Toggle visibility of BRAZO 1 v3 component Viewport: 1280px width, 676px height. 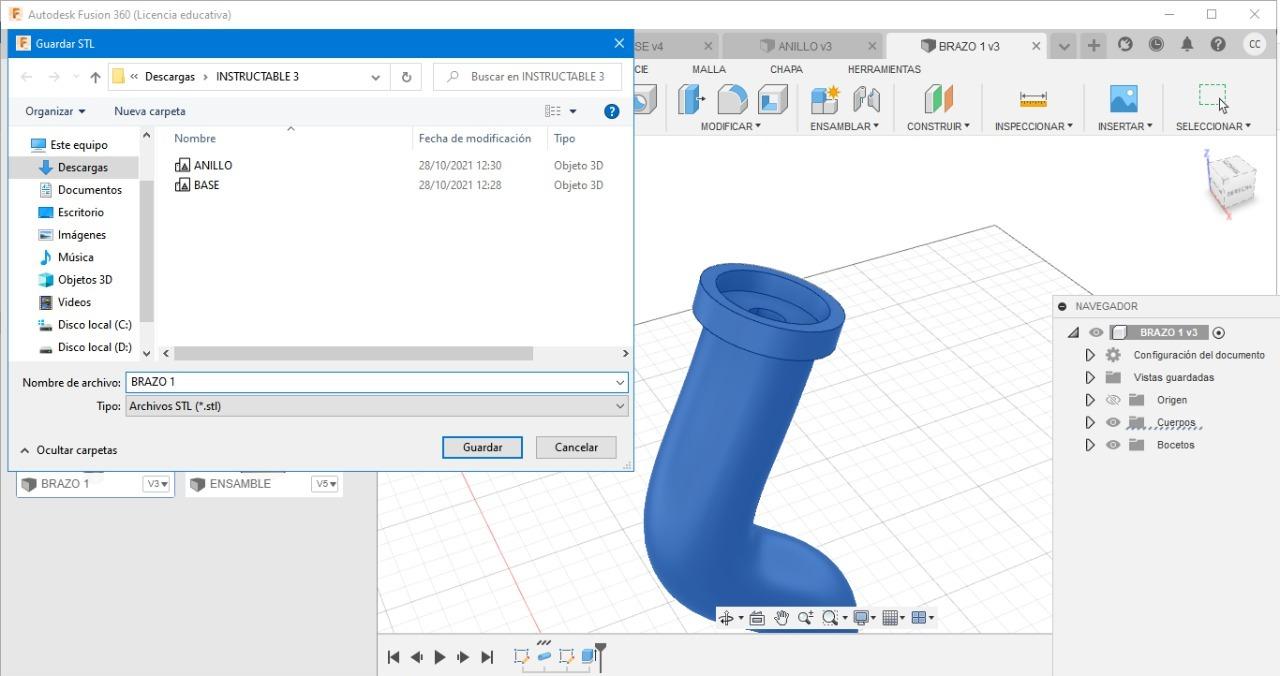coord(1096,333)
